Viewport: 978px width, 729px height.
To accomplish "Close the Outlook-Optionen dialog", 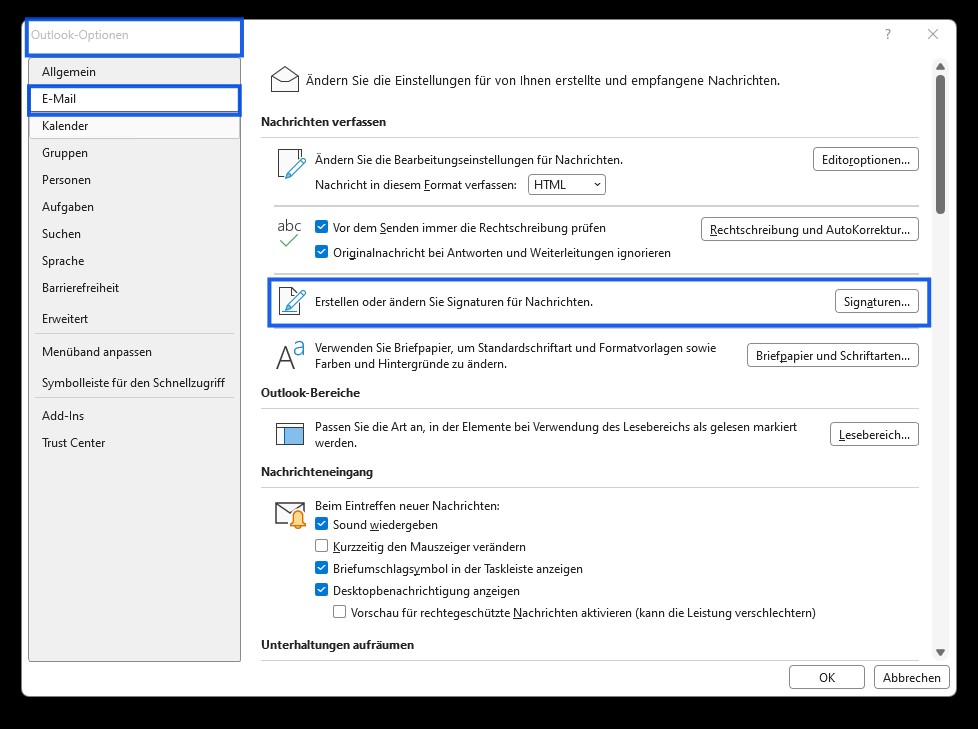I will click(x=932, y=34).
